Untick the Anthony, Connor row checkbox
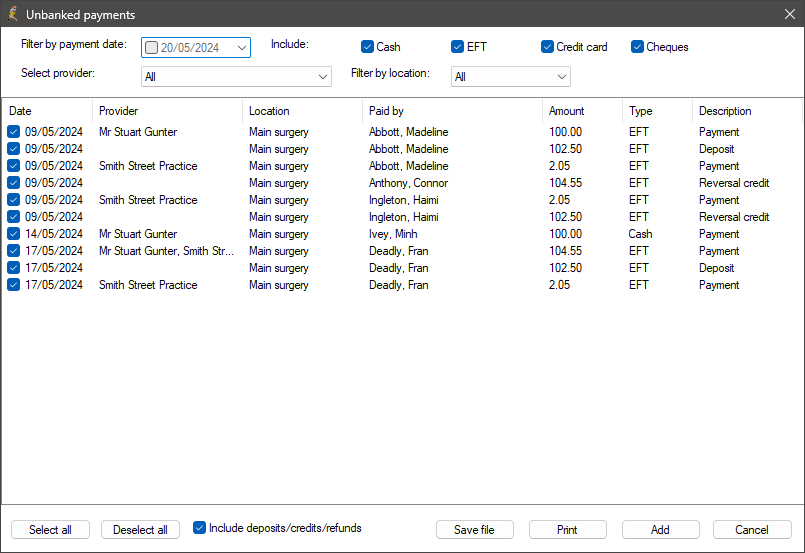Viewport: 805px width, 553px height. pos(14,183)
